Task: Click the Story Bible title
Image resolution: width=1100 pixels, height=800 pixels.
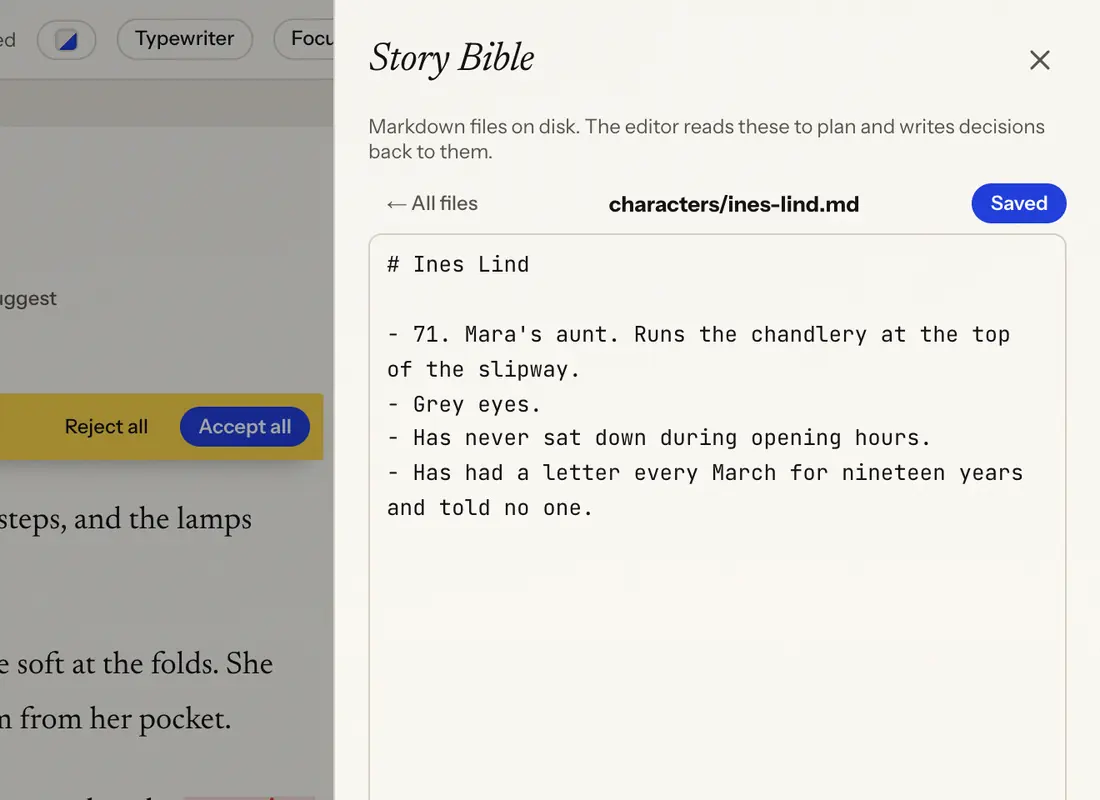Action: pos(451,58)
